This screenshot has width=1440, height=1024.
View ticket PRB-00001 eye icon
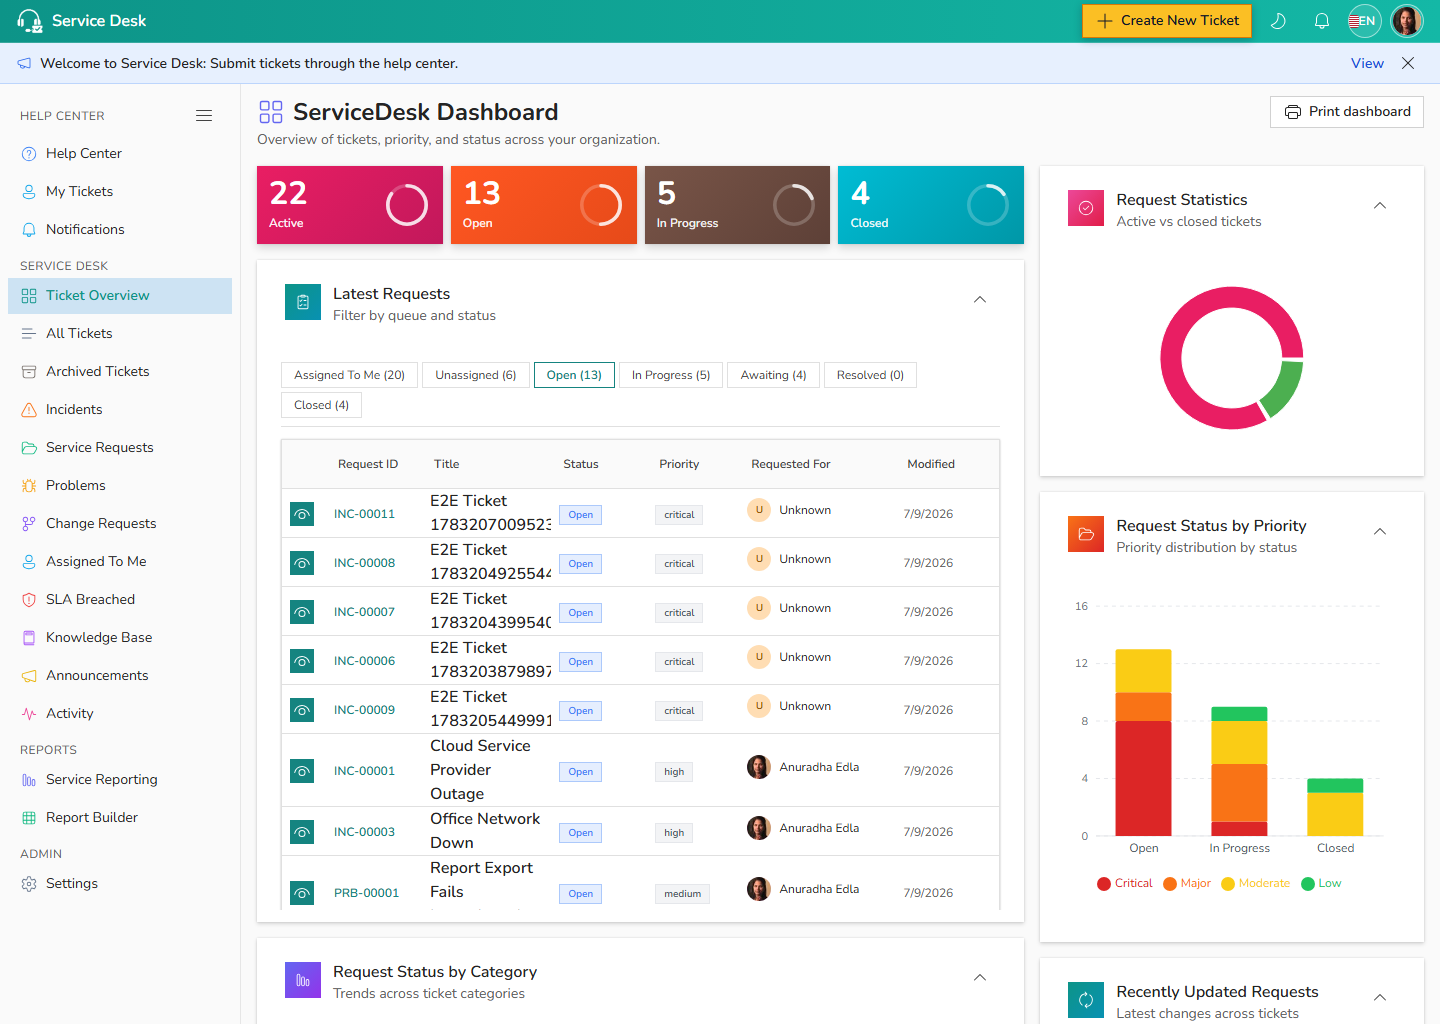coord(302,893)
